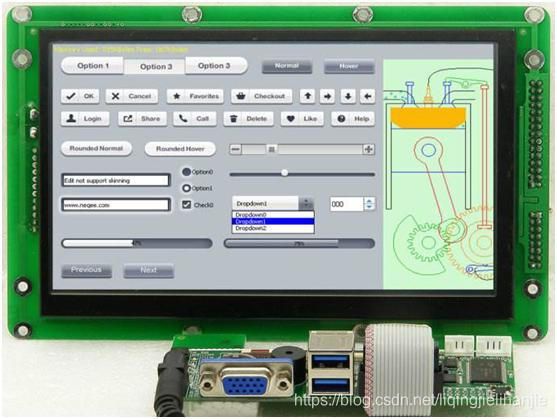This screenshot has height=419, width=557.
Task: Click the Like heart button
Action: click(x=302, y=119)
